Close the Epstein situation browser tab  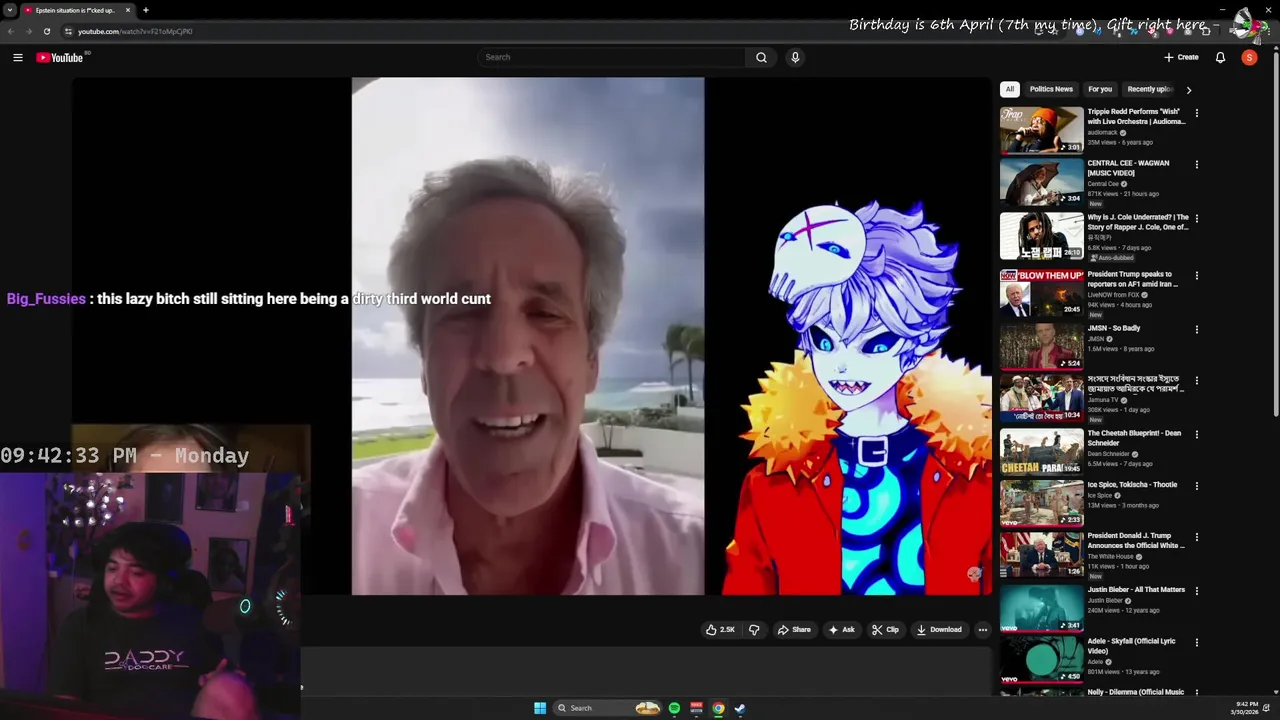click(x=128, y=10)
